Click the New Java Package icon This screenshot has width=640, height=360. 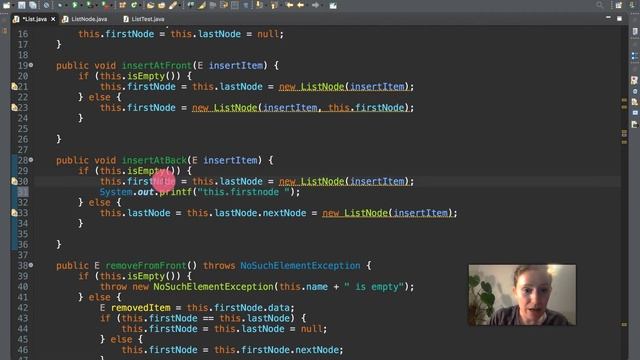122,5
